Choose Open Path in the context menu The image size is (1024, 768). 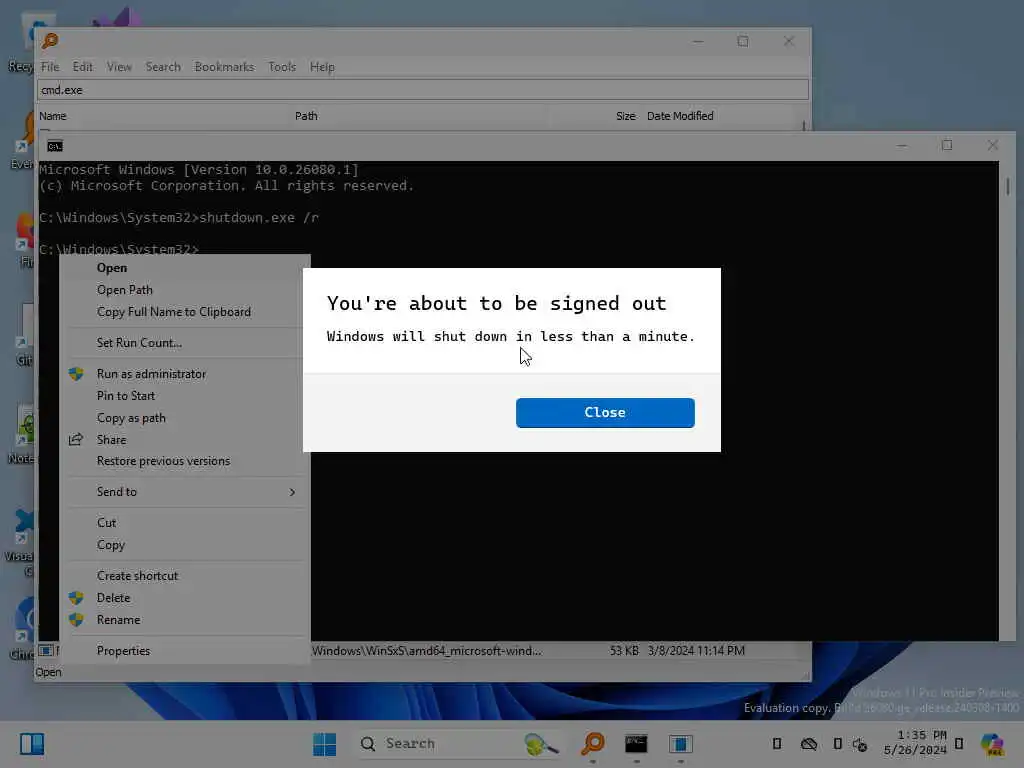tap(124, 290)
